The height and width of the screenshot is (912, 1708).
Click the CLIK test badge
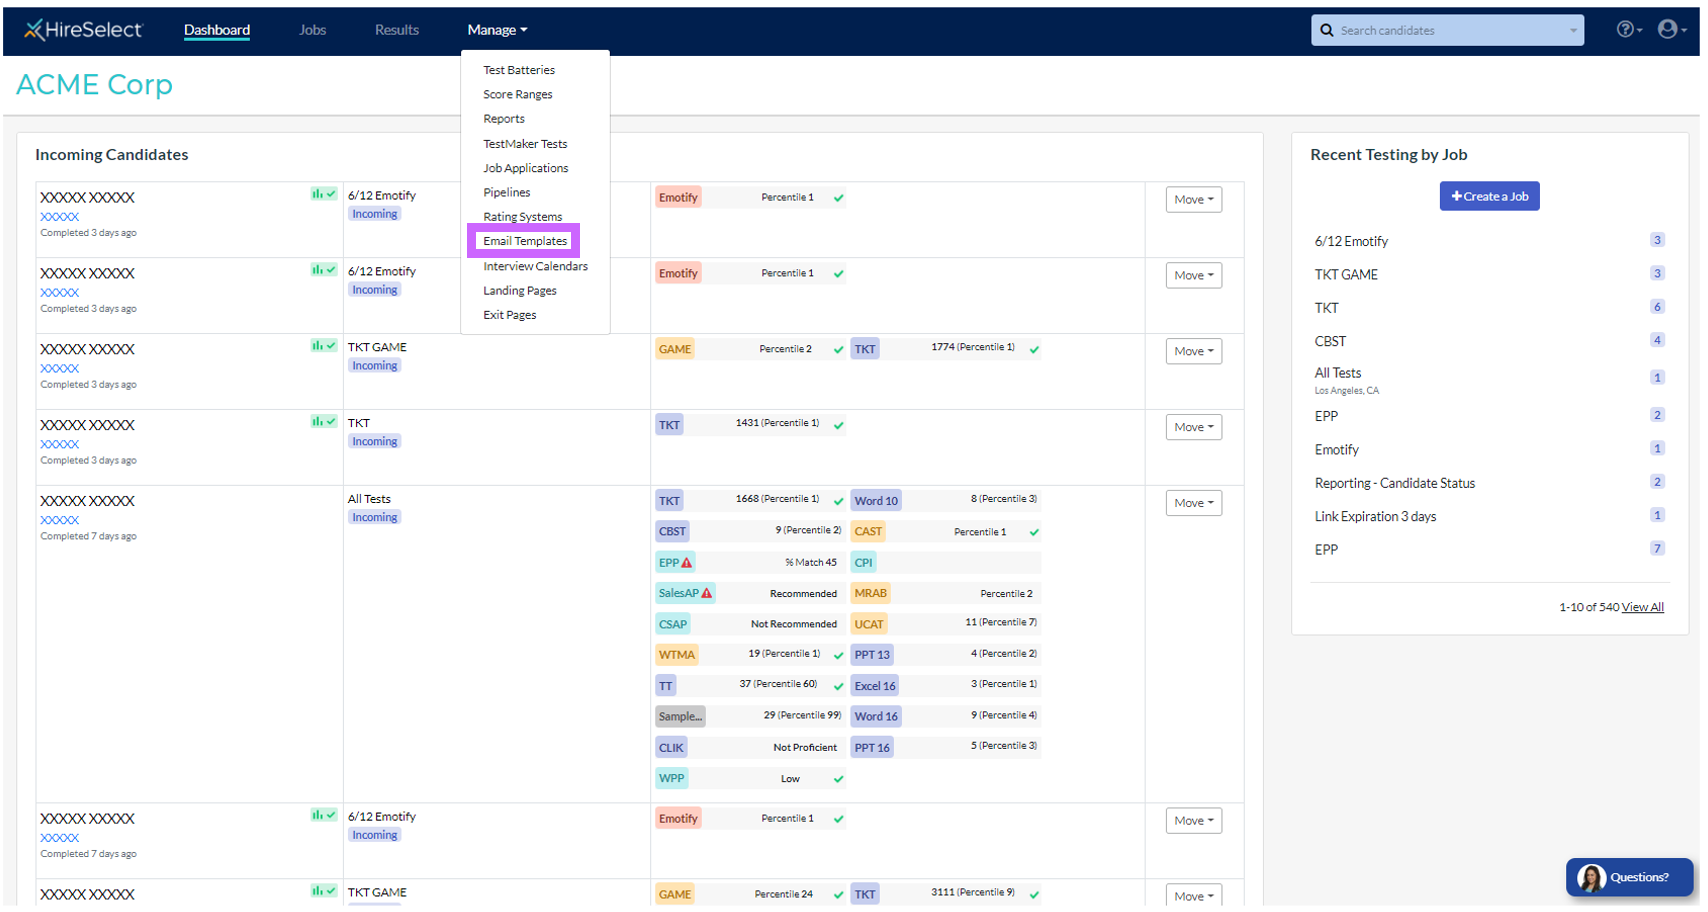click(x=672, y=747)
